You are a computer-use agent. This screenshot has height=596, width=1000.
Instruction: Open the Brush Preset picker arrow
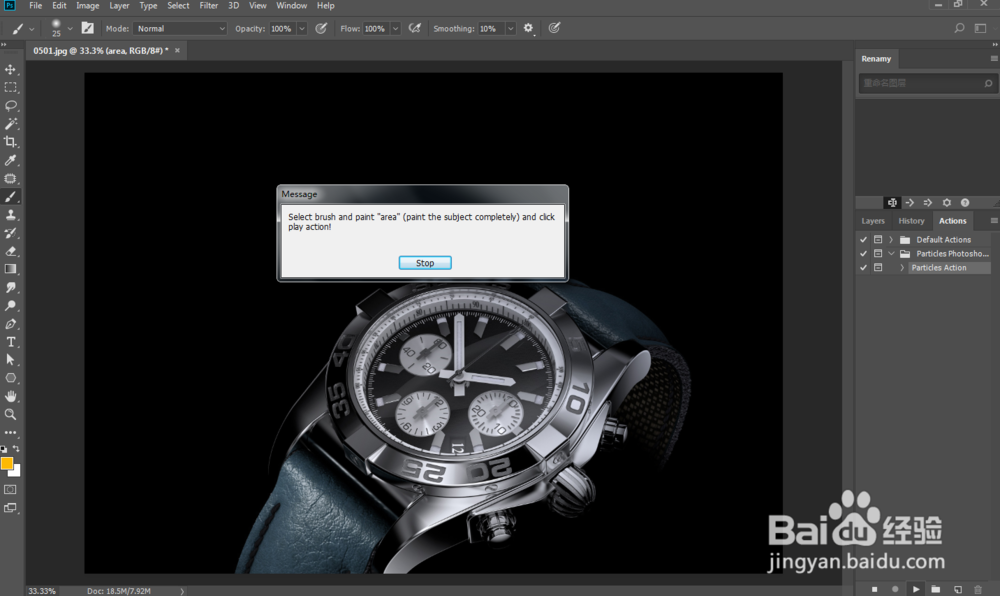tap(70, 29)
